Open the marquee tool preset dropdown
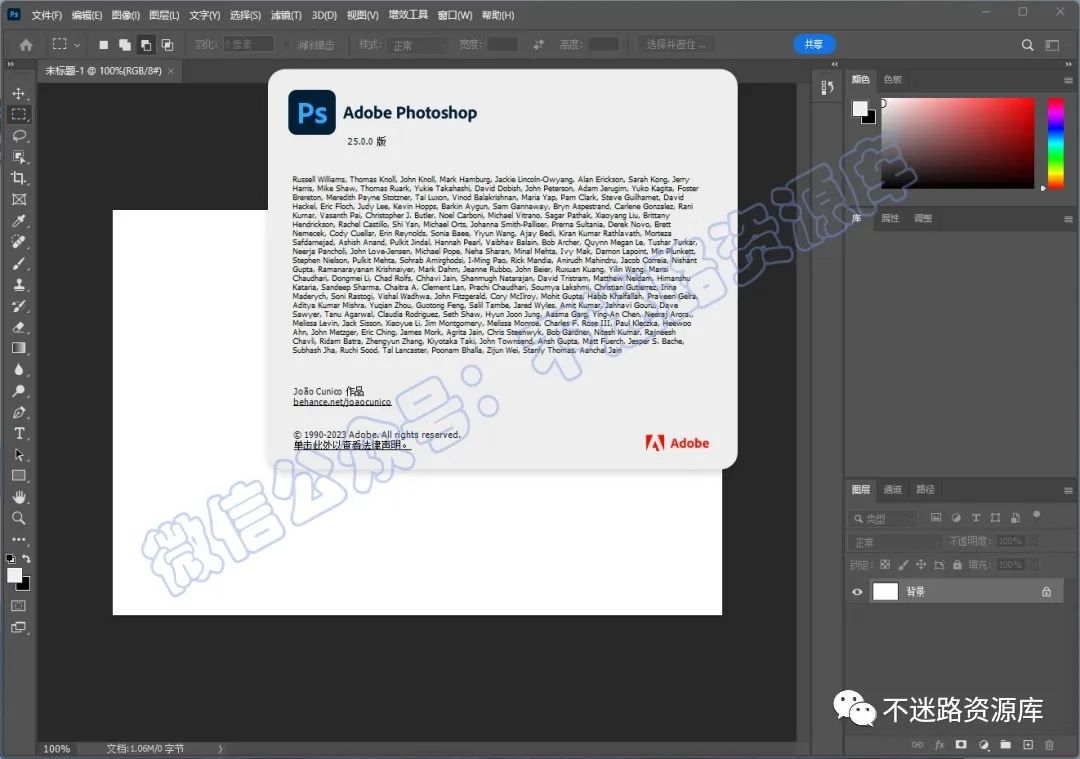The image size is (1080, 759). click(77, 45)
